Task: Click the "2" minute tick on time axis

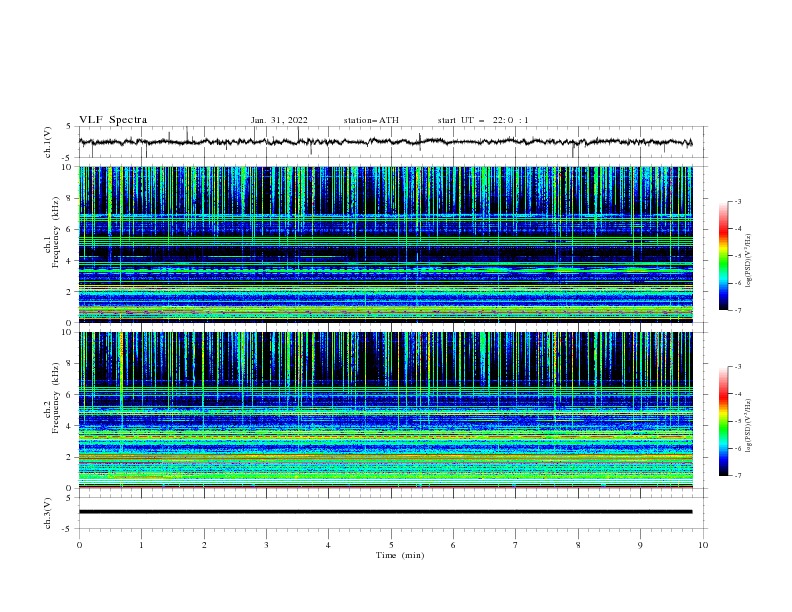Action: tap(204, 545)
